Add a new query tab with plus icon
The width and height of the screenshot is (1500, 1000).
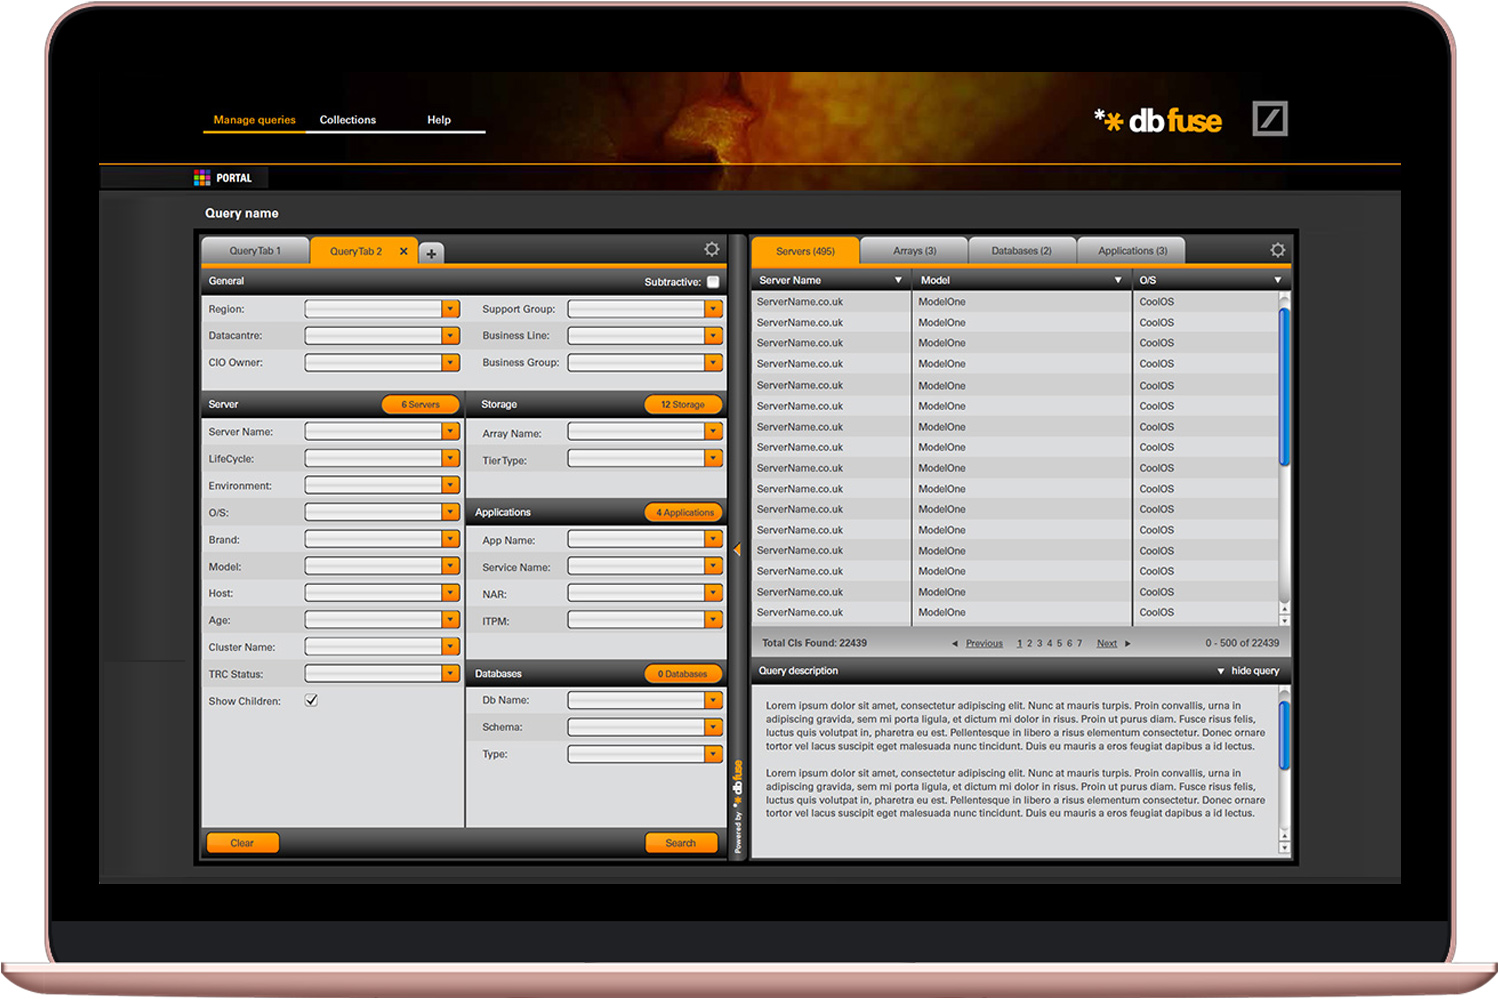tap(431, 254)
